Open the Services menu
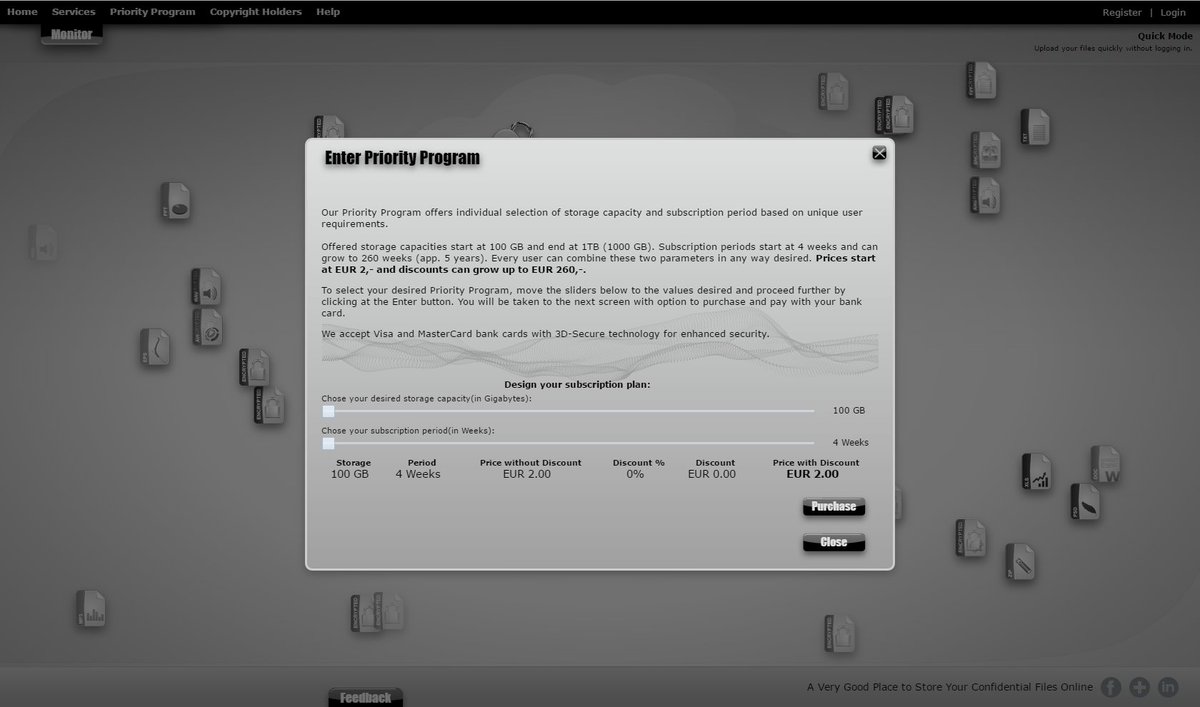Viewport: 1200px width, 707px height. [74, 12]
